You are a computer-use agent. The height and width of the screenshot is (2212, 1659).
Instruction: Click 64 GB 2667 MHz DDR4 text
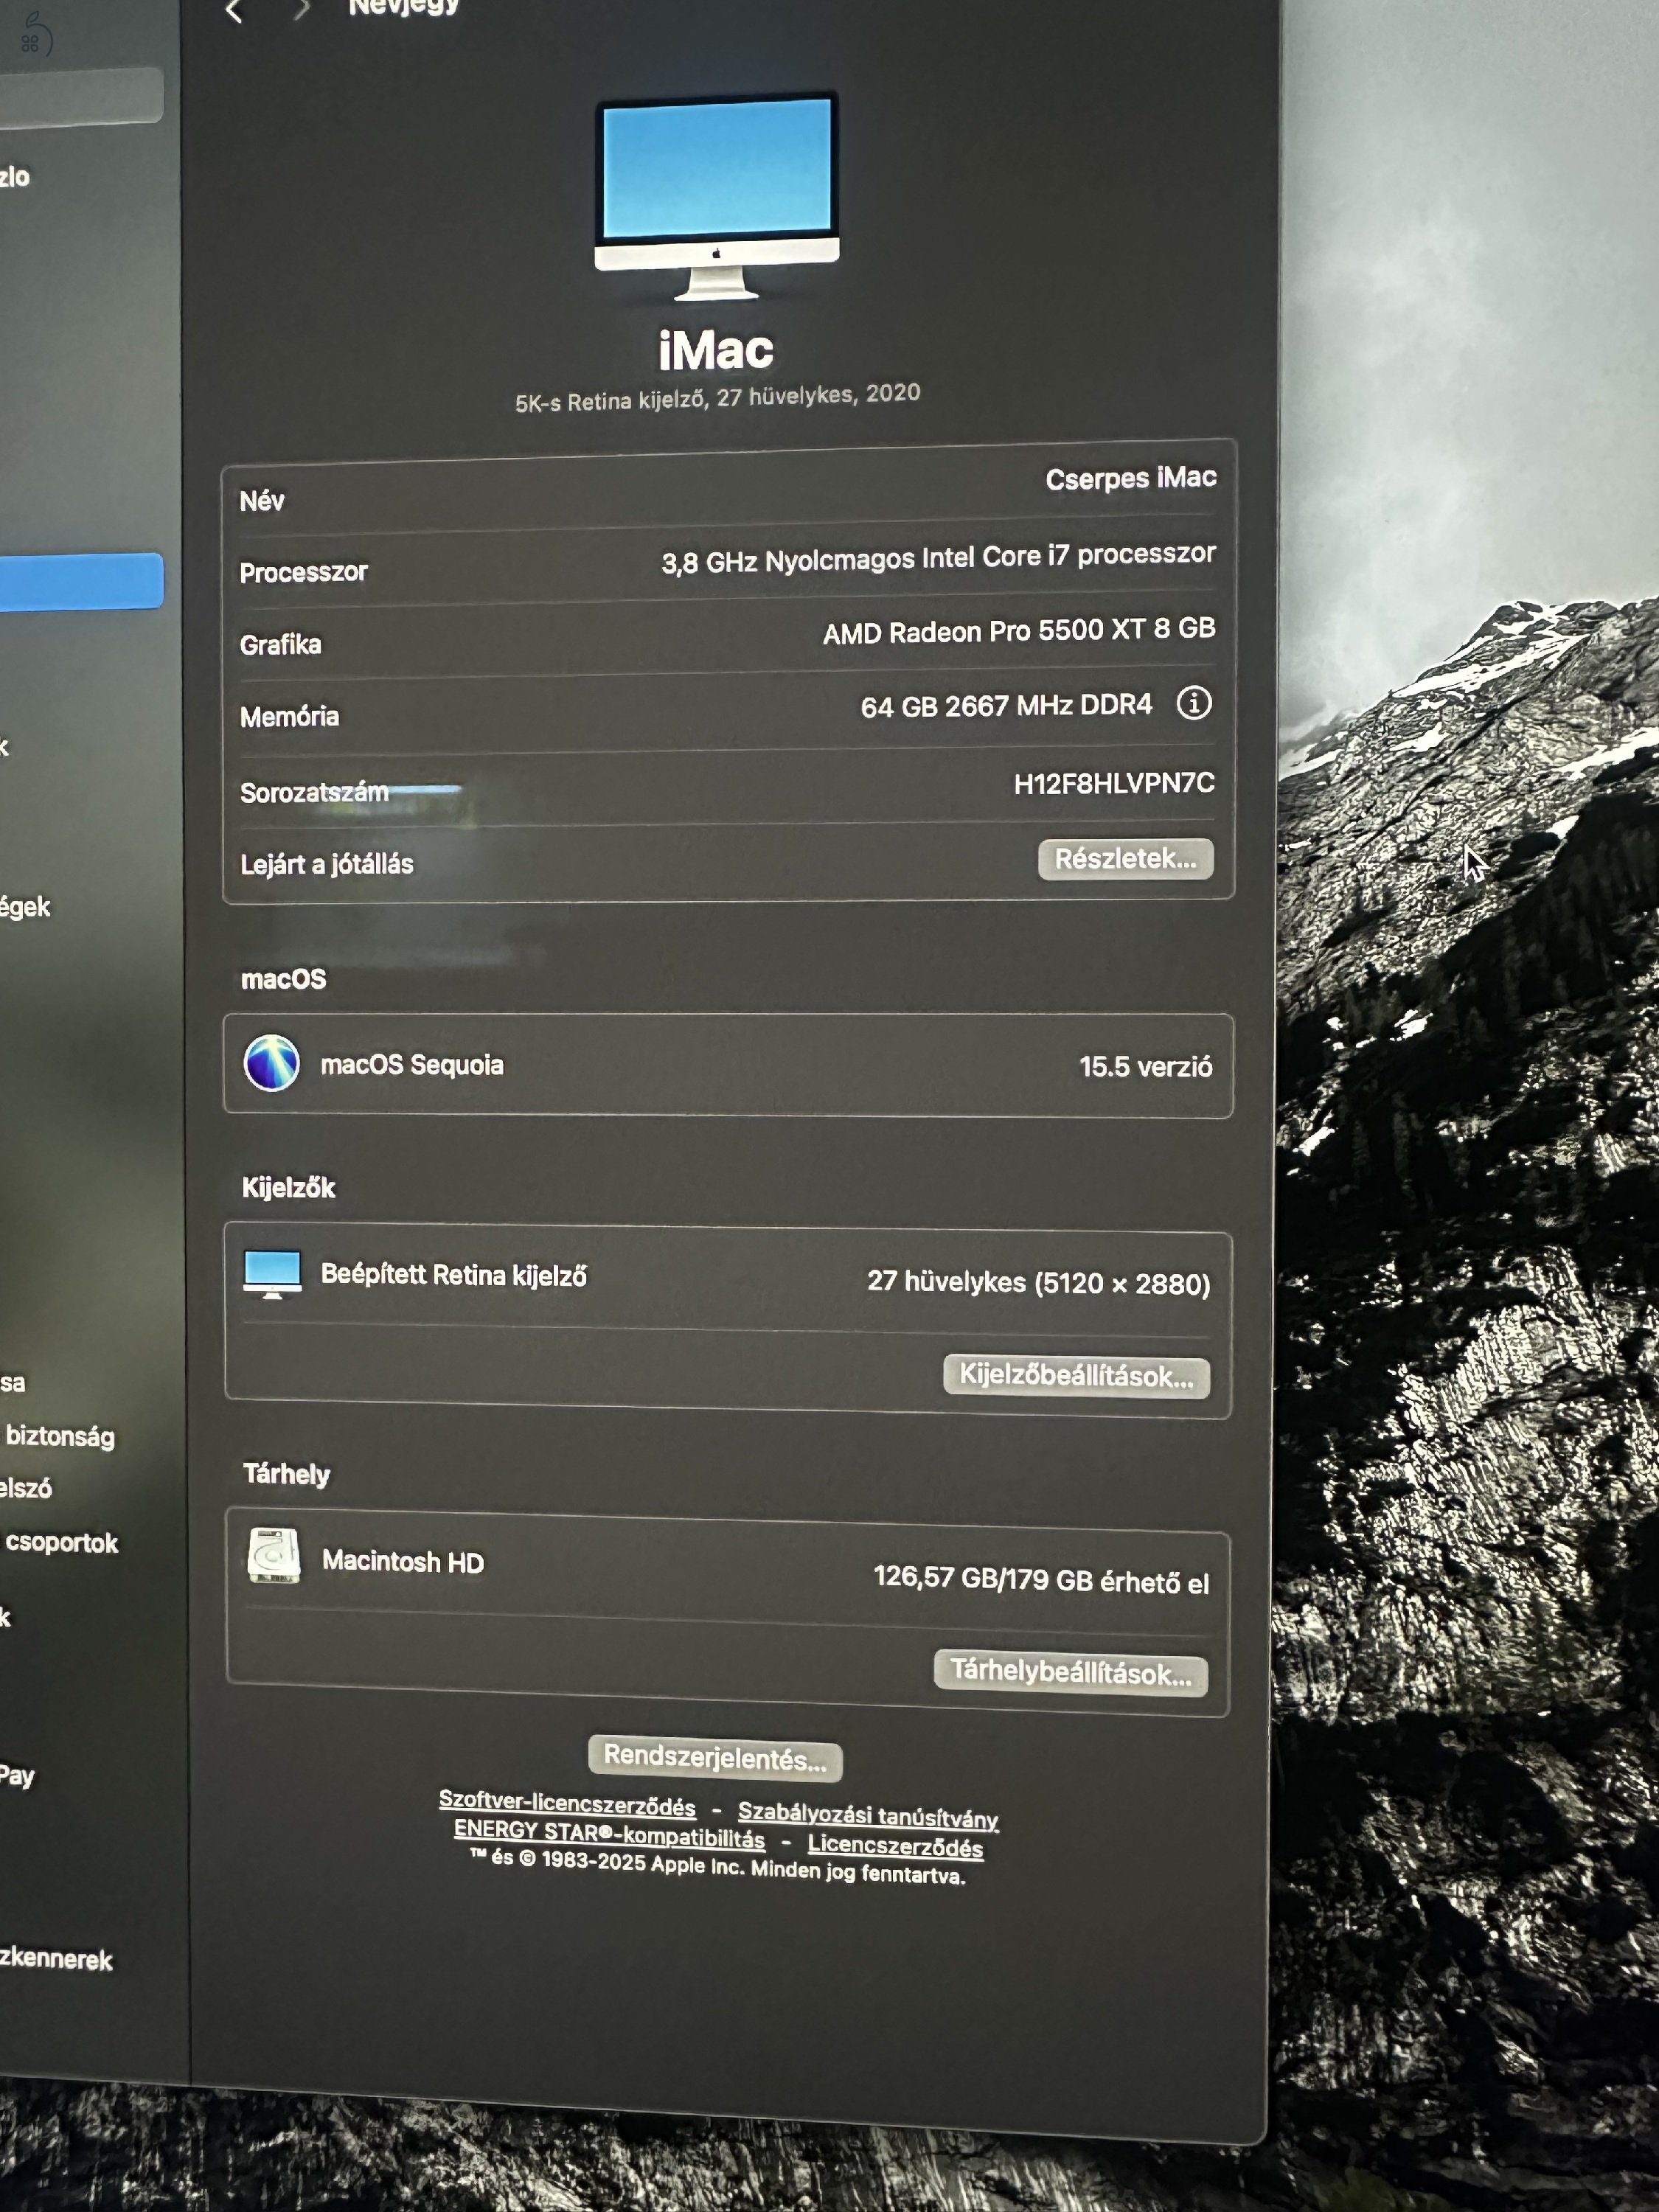click(x=1006, y=706)
